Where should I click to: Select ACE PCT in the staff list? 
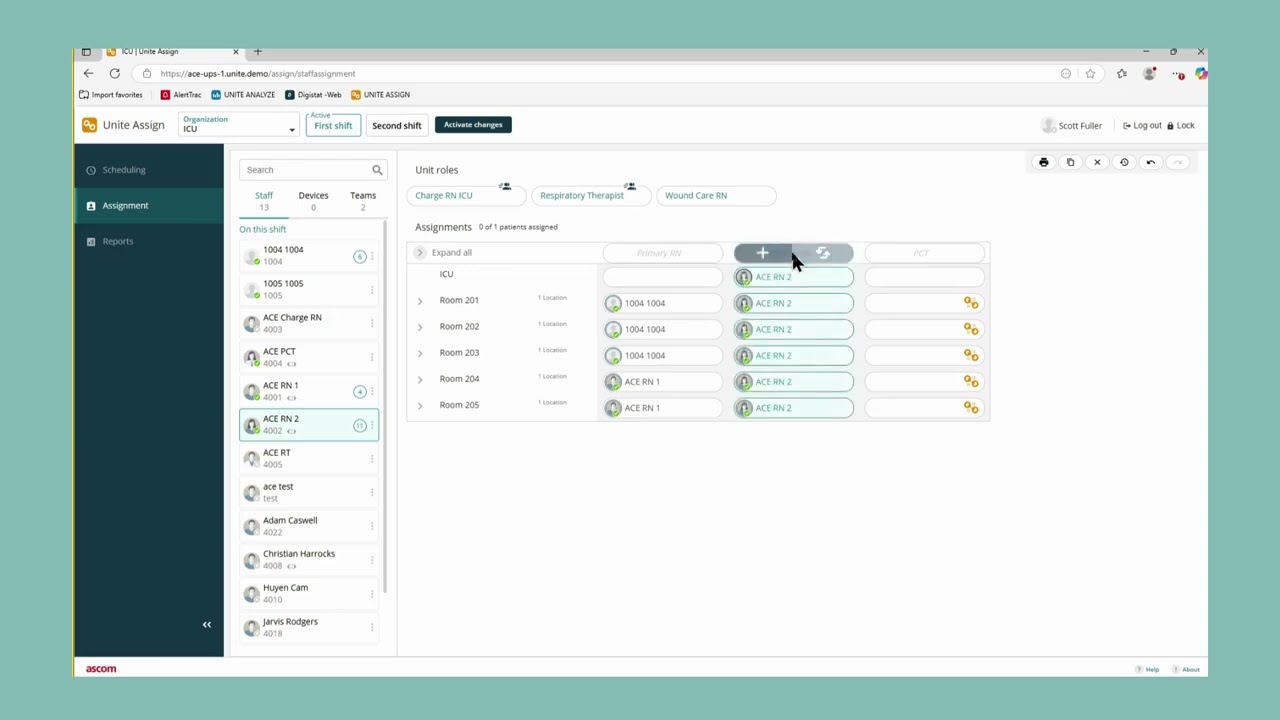[309, 357]
